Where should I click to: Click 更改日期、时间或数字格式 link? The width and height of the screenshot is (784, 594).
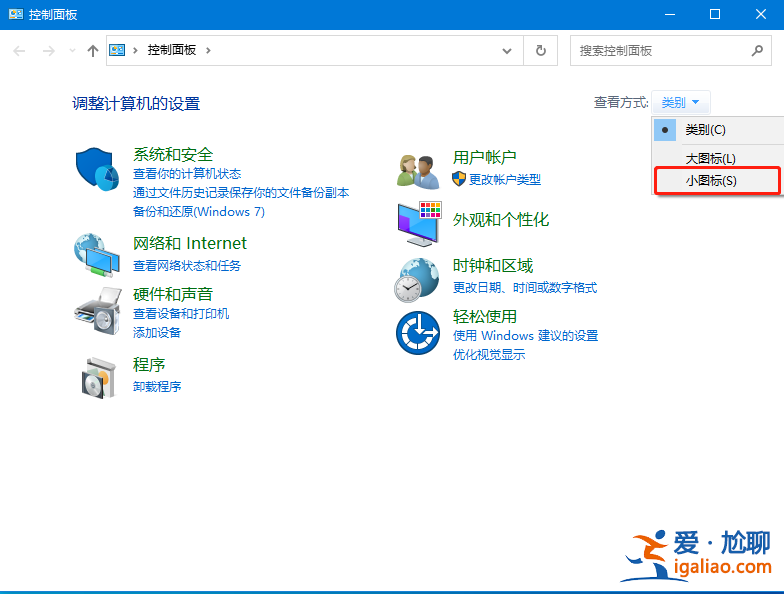pos(524,288)
